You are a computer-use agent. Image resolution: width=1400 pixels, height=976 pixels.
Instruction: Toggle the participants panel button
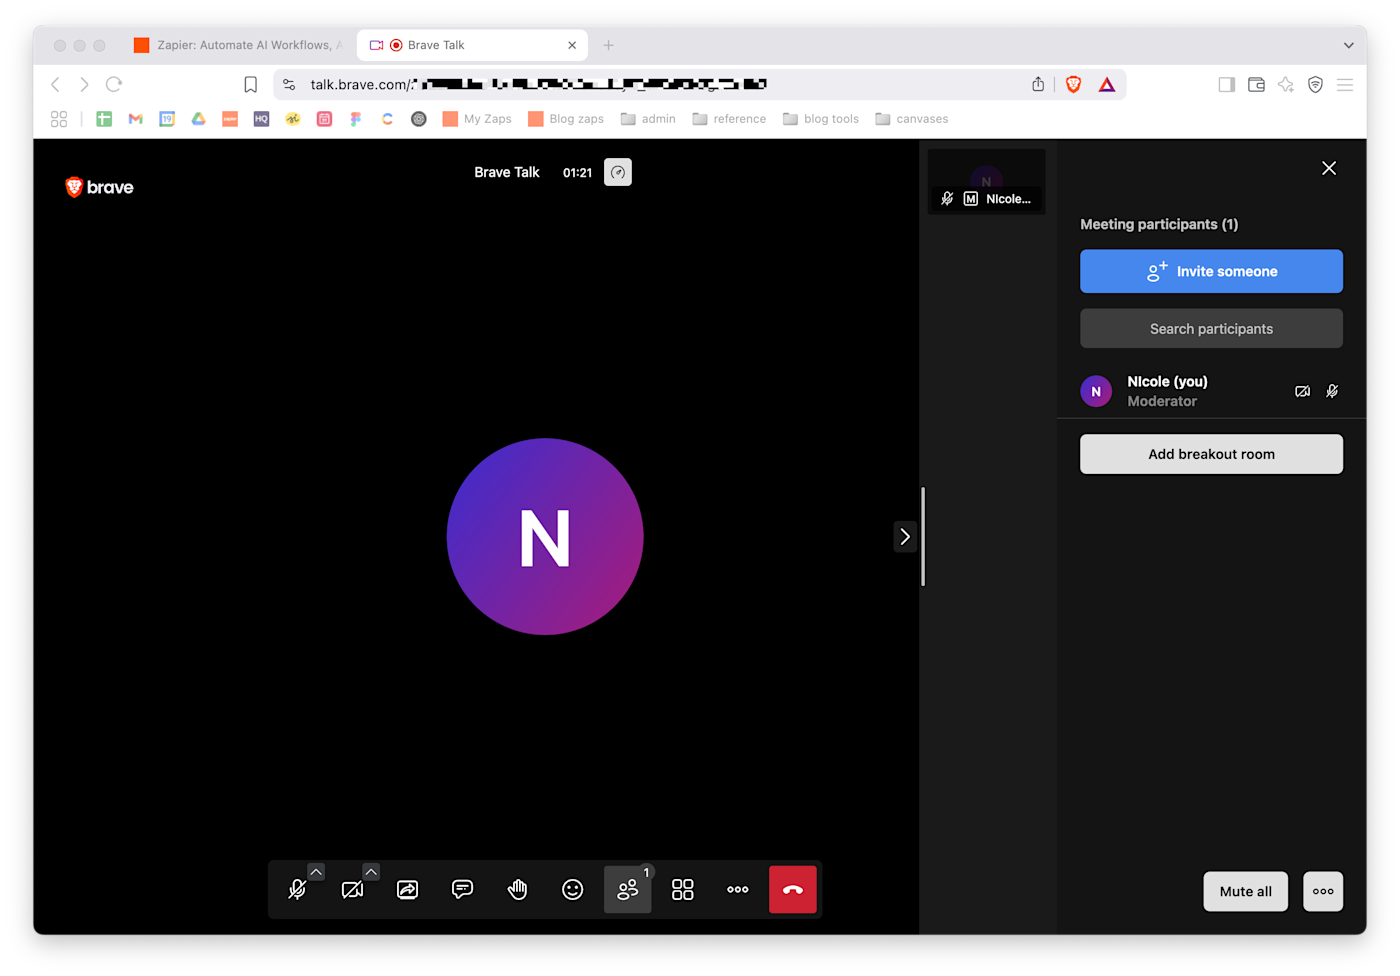[627, 890]
